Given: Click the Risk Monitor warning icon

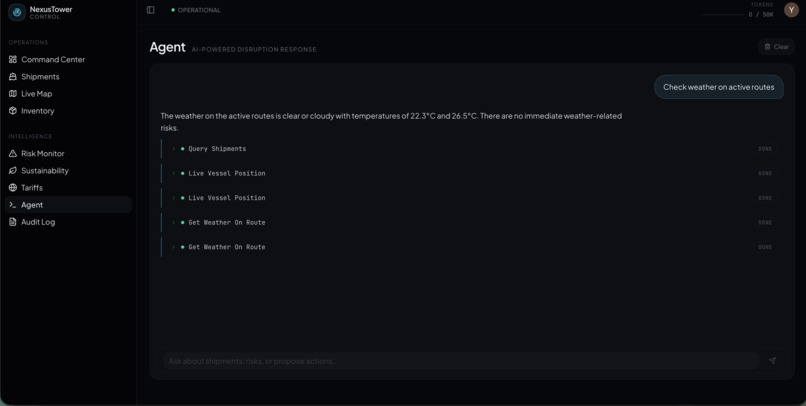Looking at the screenshot, I should coord(13,153).
